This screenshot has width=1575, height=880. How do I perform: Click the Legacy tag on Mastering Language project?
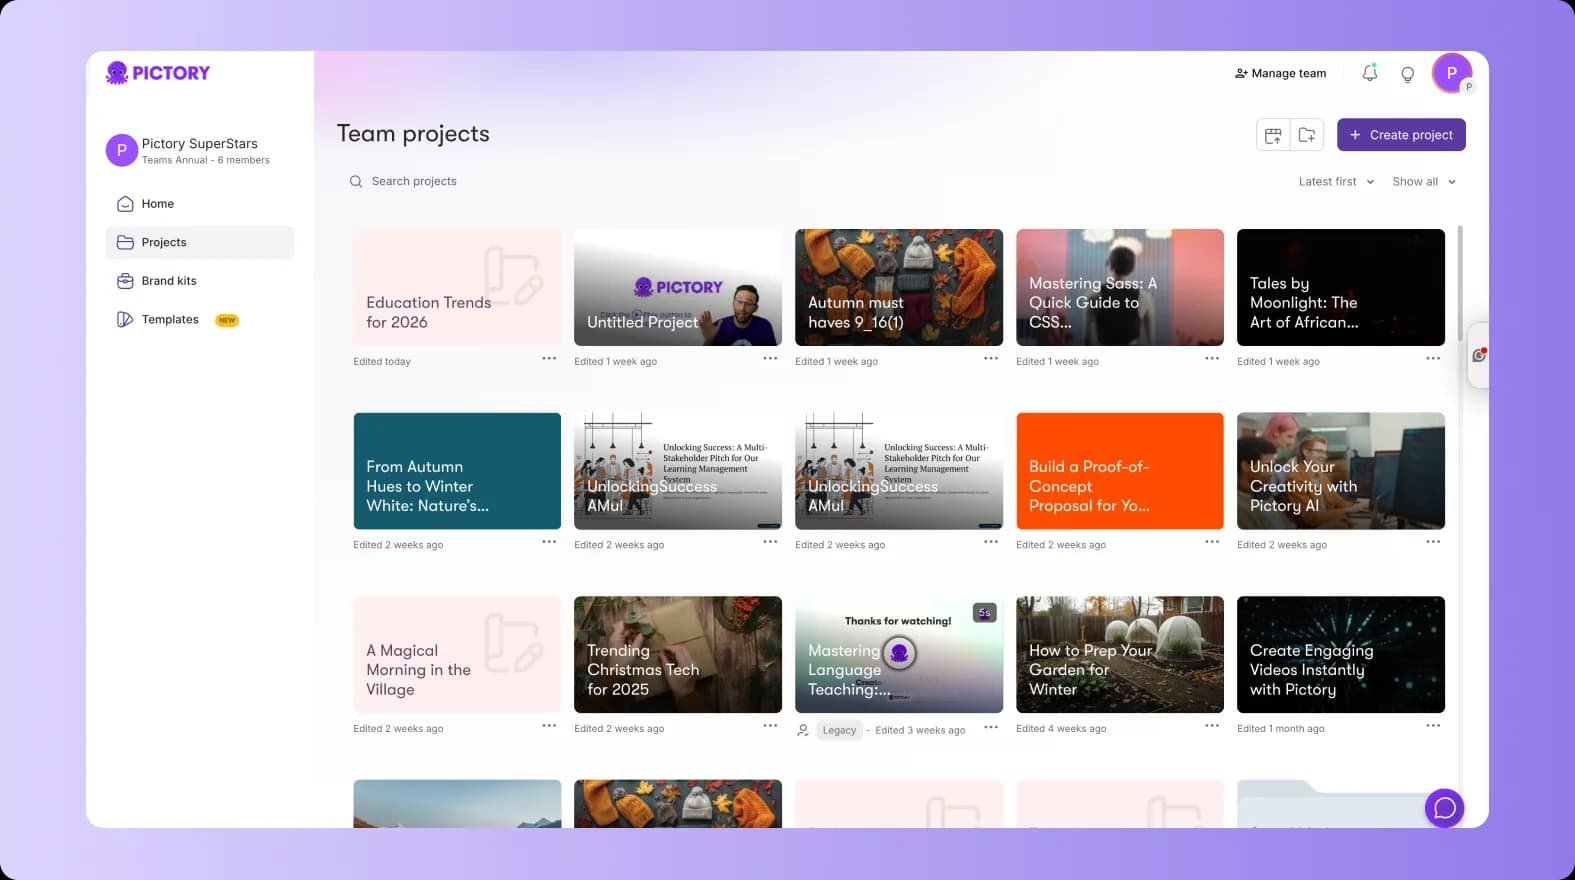pyautogui.click(x=839, y=730)
